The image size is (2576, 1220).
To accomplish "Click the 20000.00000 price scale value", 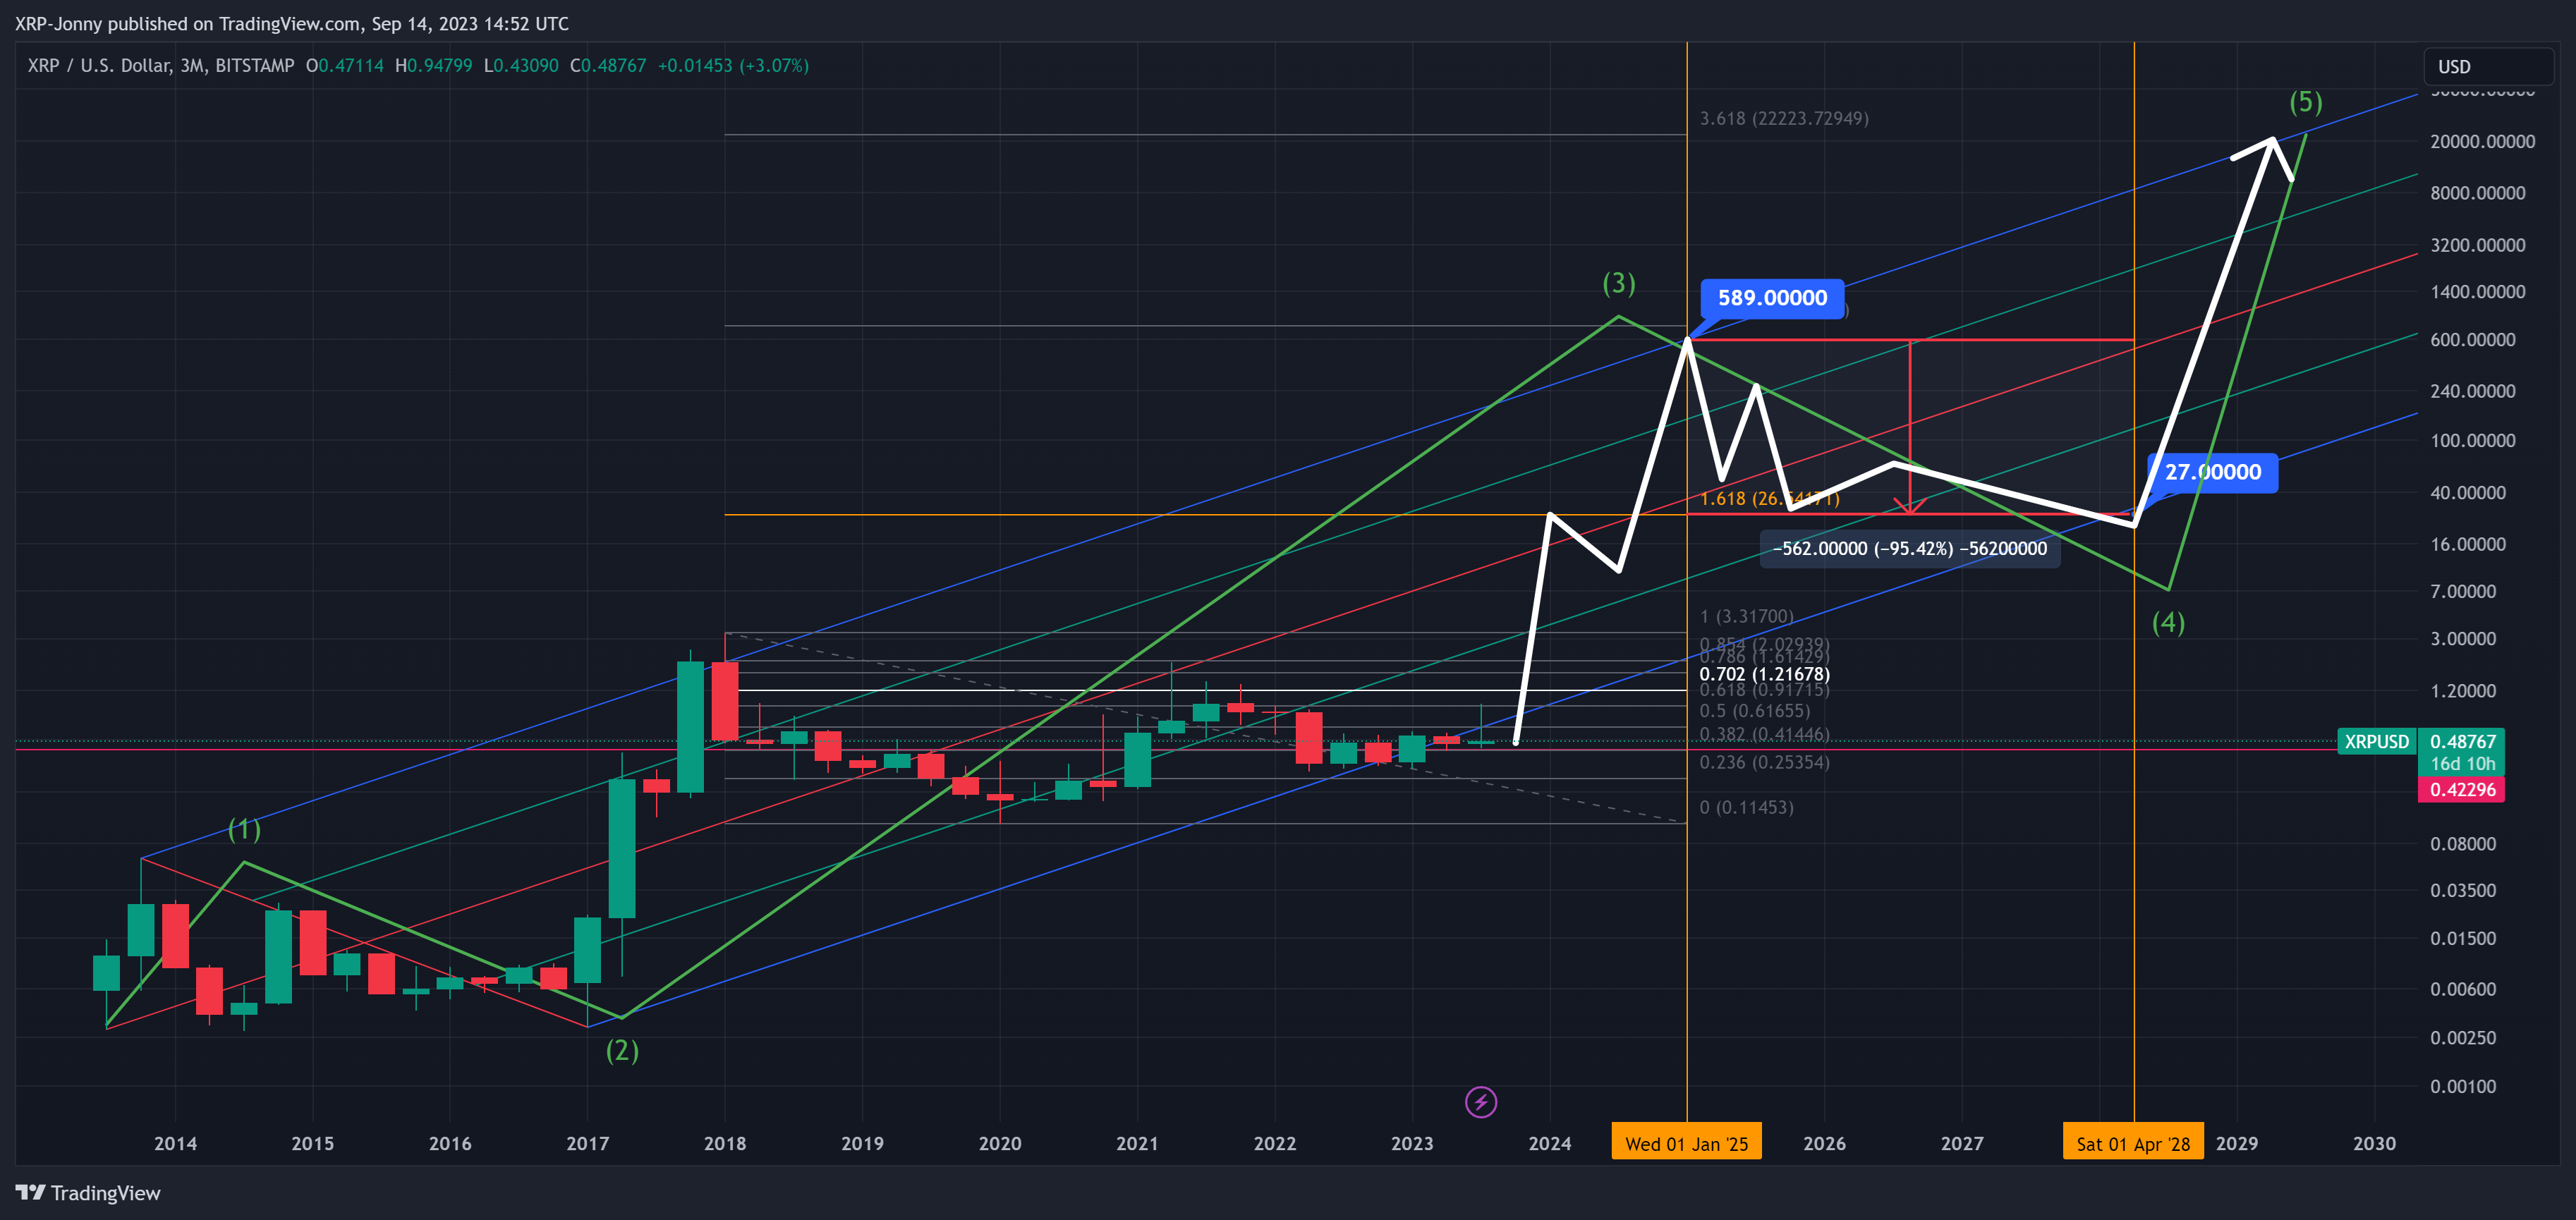I will (2482, 141).
